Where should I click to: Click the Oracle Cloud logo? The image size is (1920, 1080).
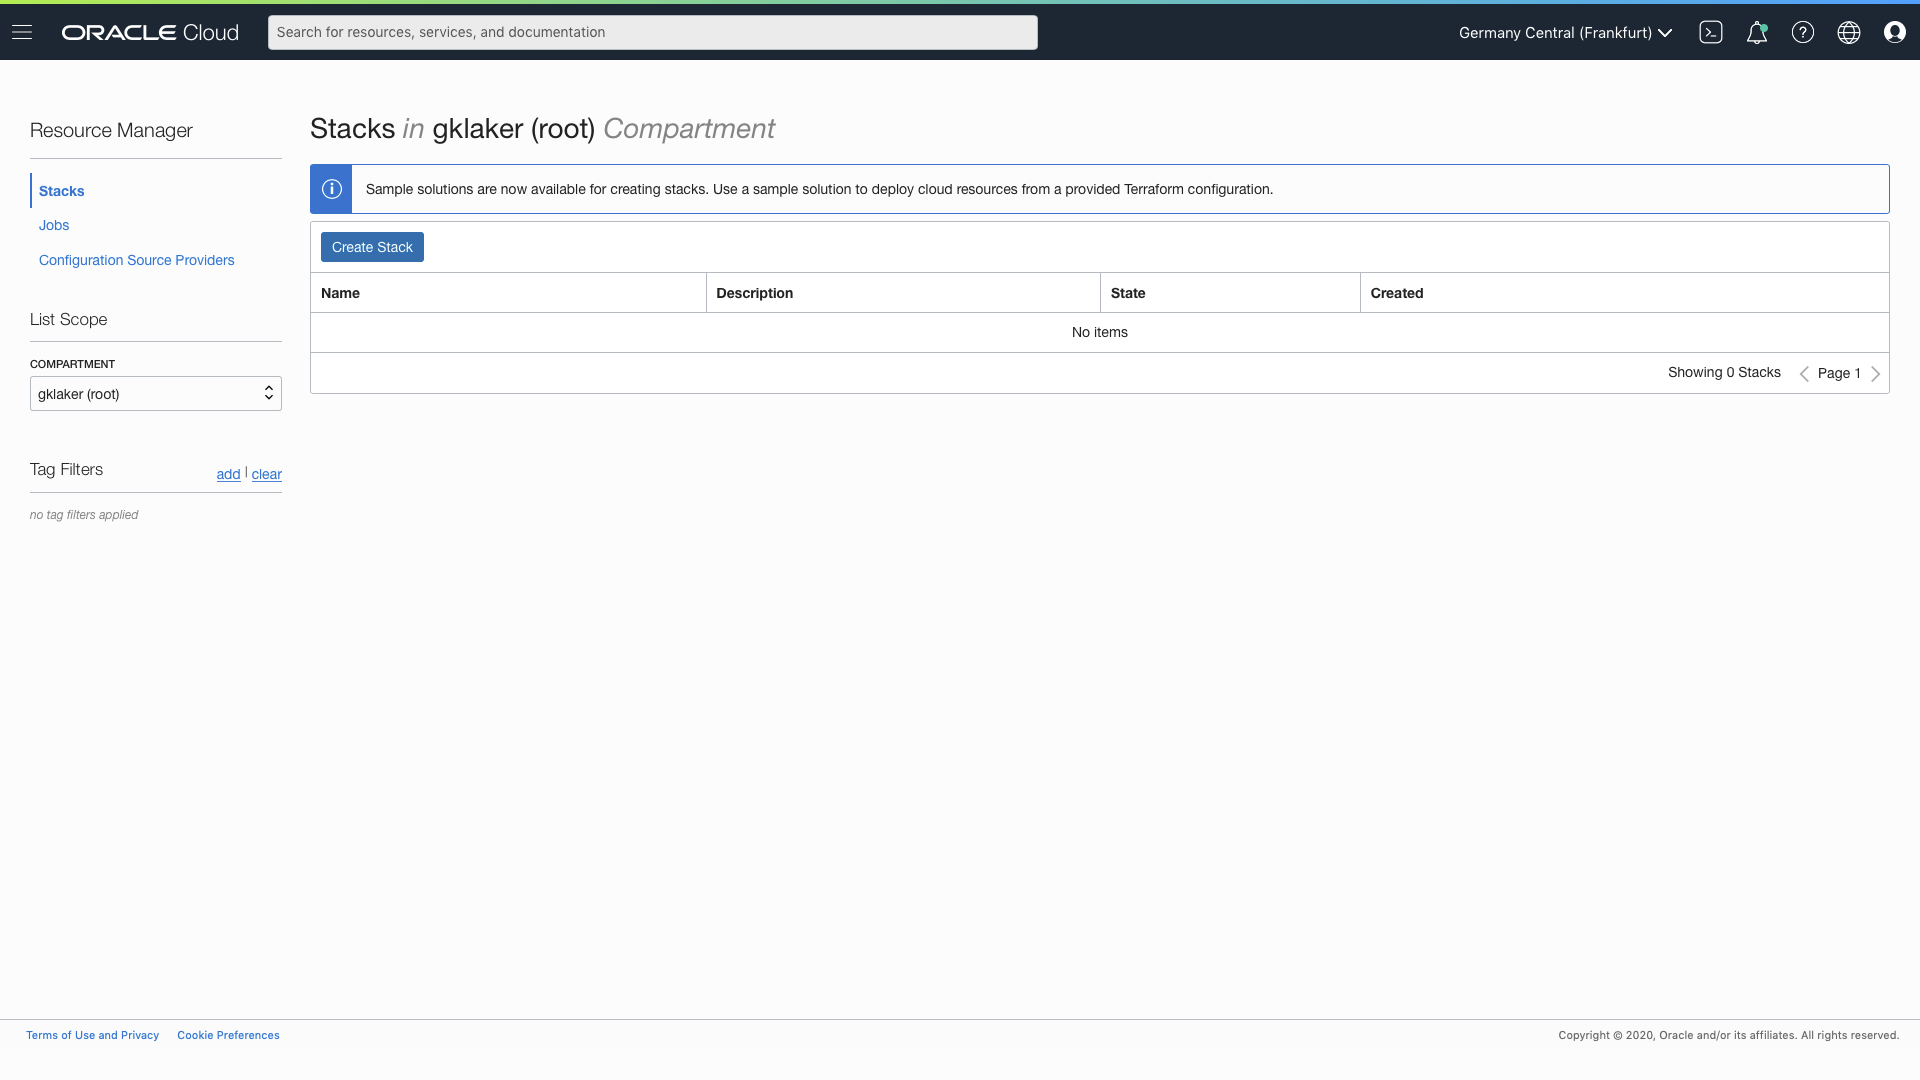point(150,32)
